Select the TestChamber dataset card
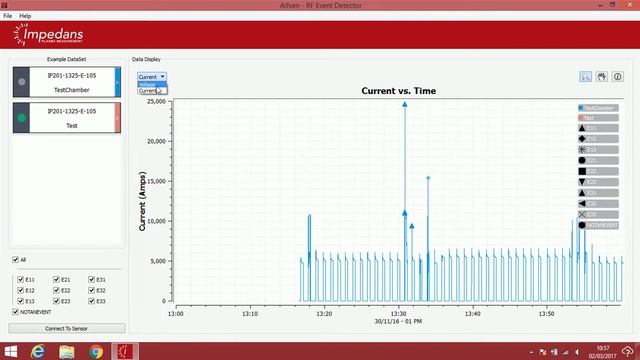Screen dimensions: 640x360 click(67, 82)
